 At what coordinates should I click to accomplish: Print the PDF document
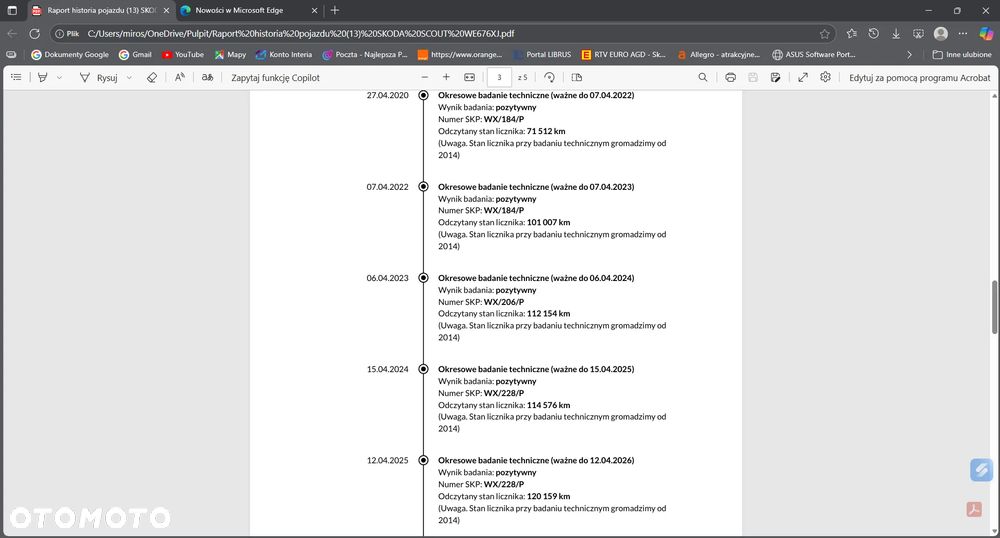point(731,77)
